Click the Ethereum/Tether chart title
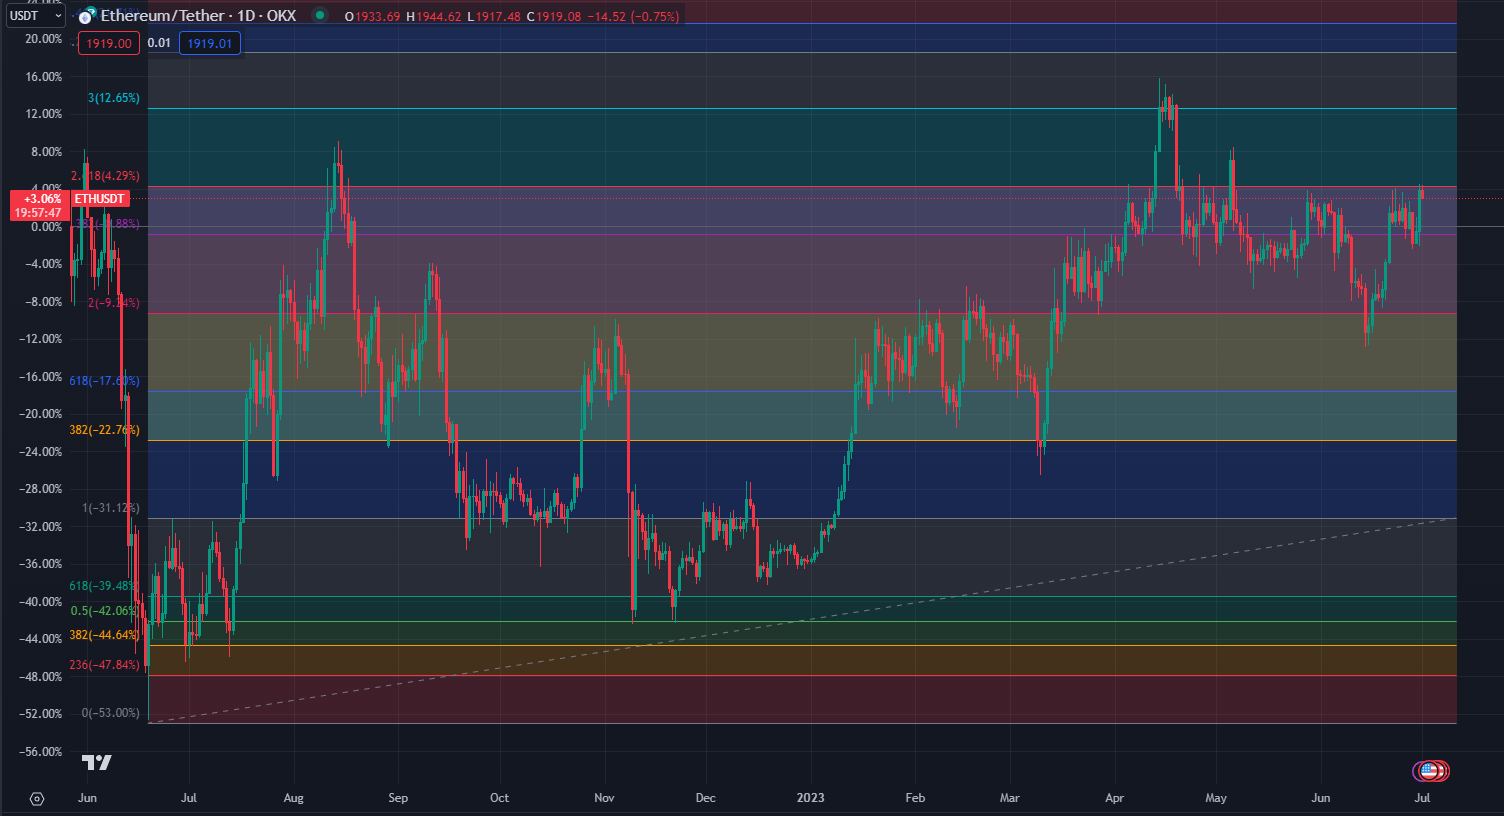Screen dimensions: 1504x816 [198, 16]
